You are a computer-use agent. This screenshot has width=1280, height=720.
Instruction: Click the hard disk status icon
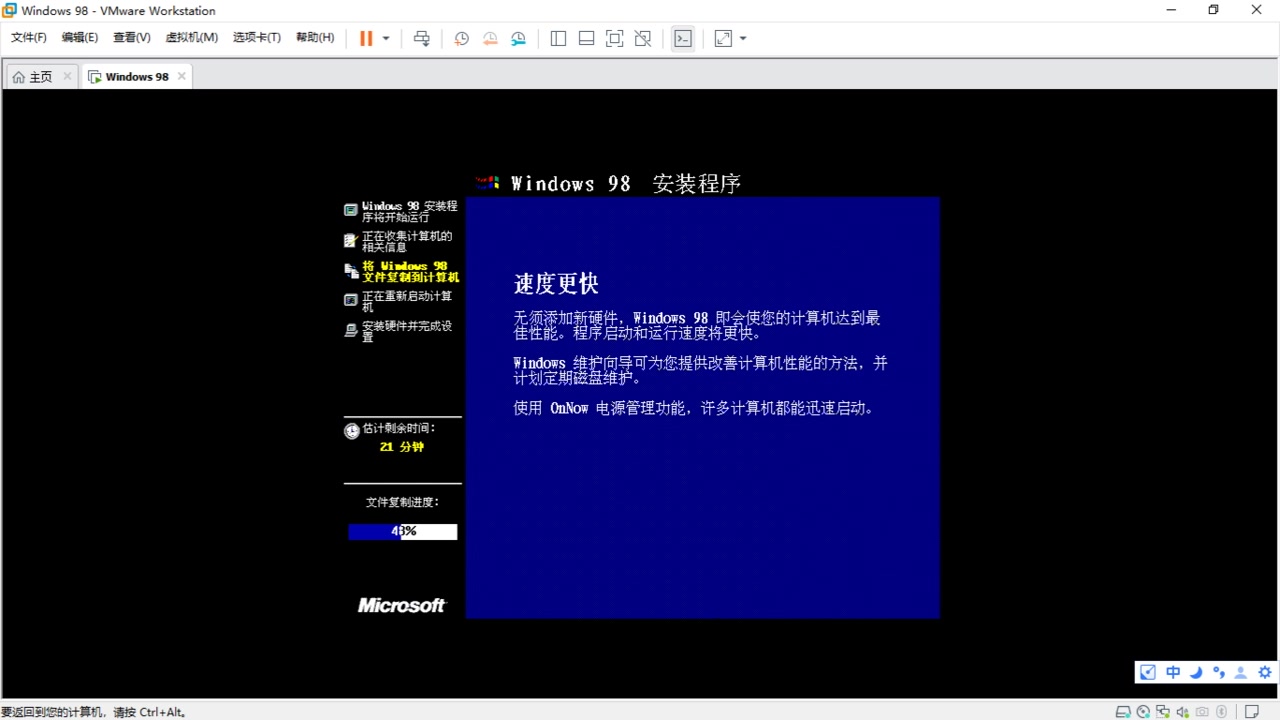[1122, 711]
